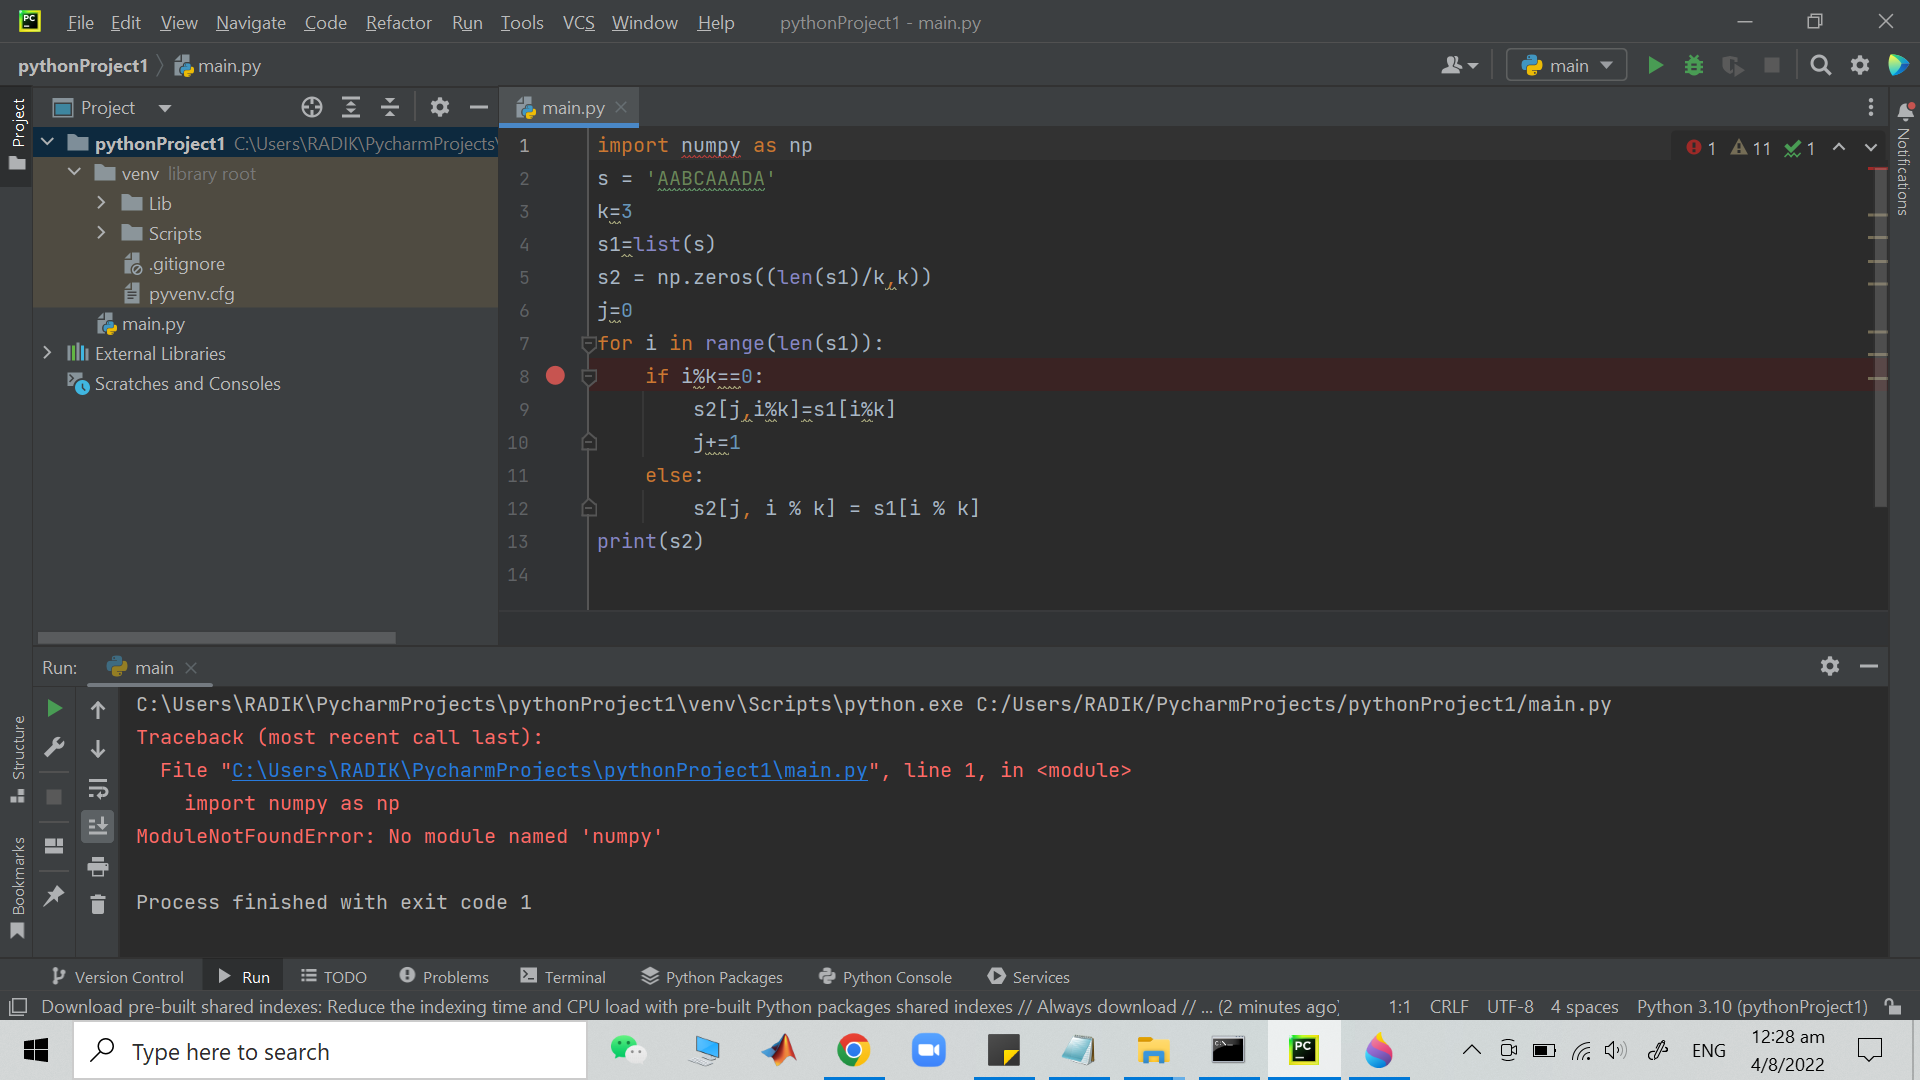Click the Run button to execute script
The height and width of the screenshot is (1080, 1920).
click(x=1655, y=65)
